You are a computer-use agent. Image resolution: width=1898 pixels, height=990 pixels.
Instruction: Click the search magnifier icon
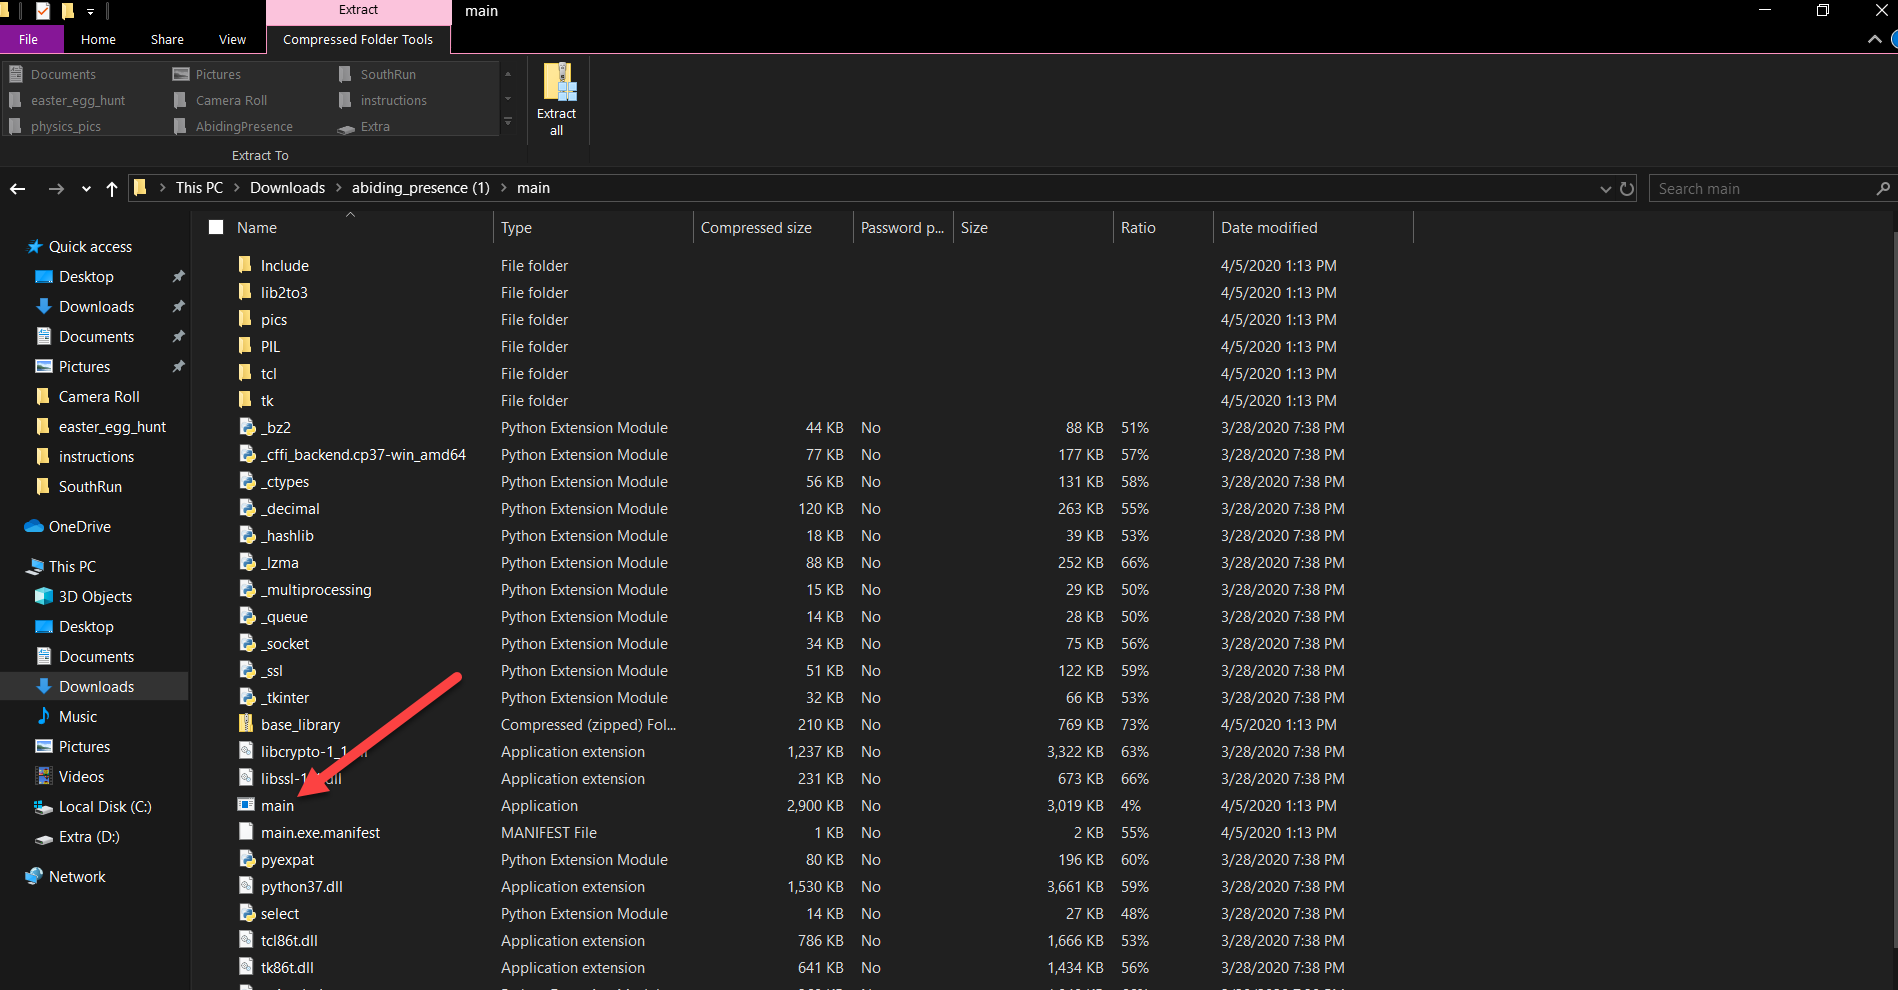[x=1883, y=188]
